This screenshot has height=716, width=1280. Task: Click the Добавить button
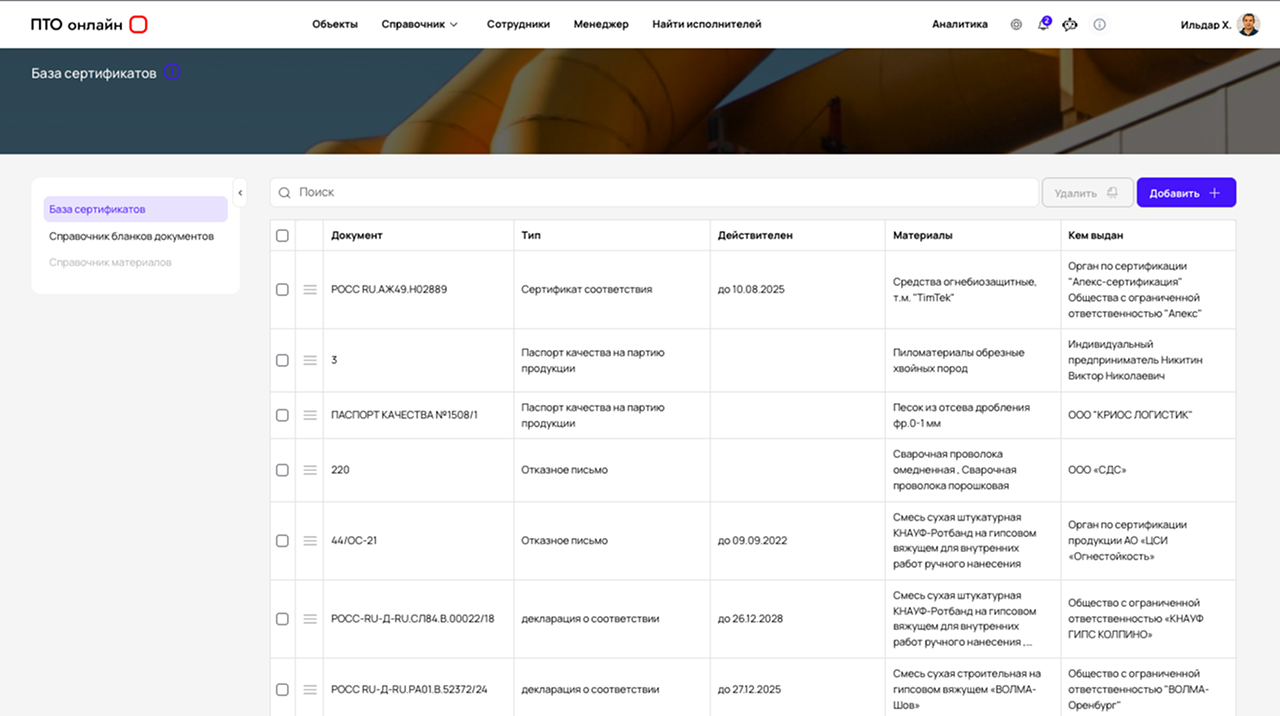coord(1185,193)
